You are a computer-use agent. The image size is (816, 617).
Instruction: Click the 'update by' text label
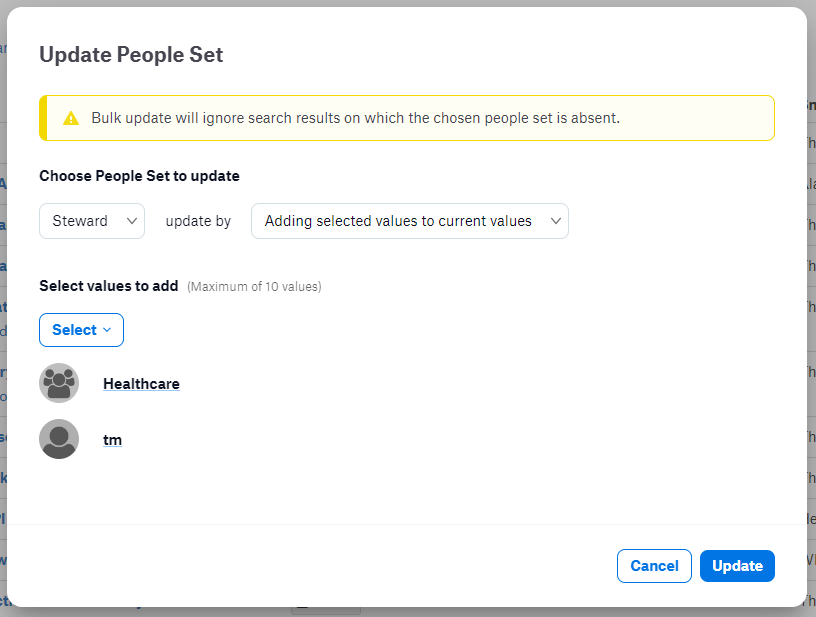tap(198, 221)
